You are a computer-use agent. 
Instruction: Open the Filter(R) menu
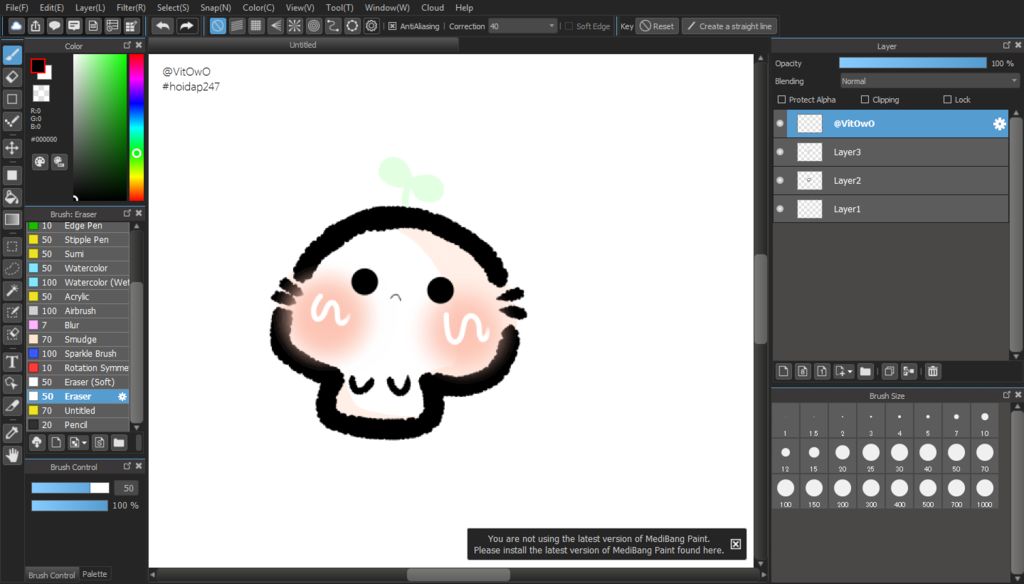pos(131,8)
